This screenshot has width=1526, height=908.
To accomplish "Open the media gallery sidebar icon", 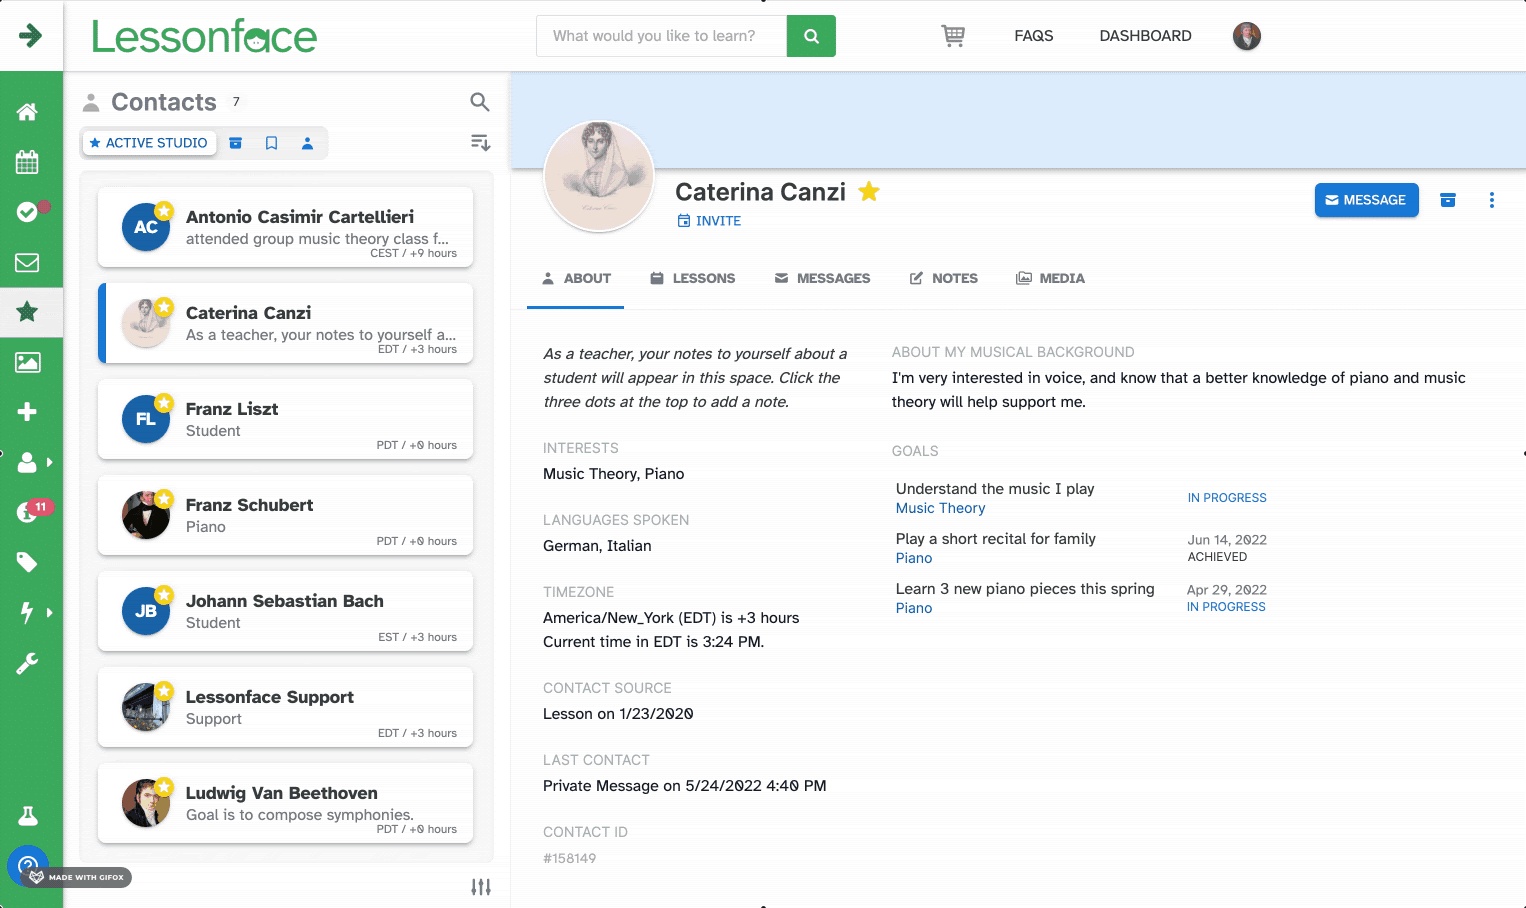I will pos(27,362).
